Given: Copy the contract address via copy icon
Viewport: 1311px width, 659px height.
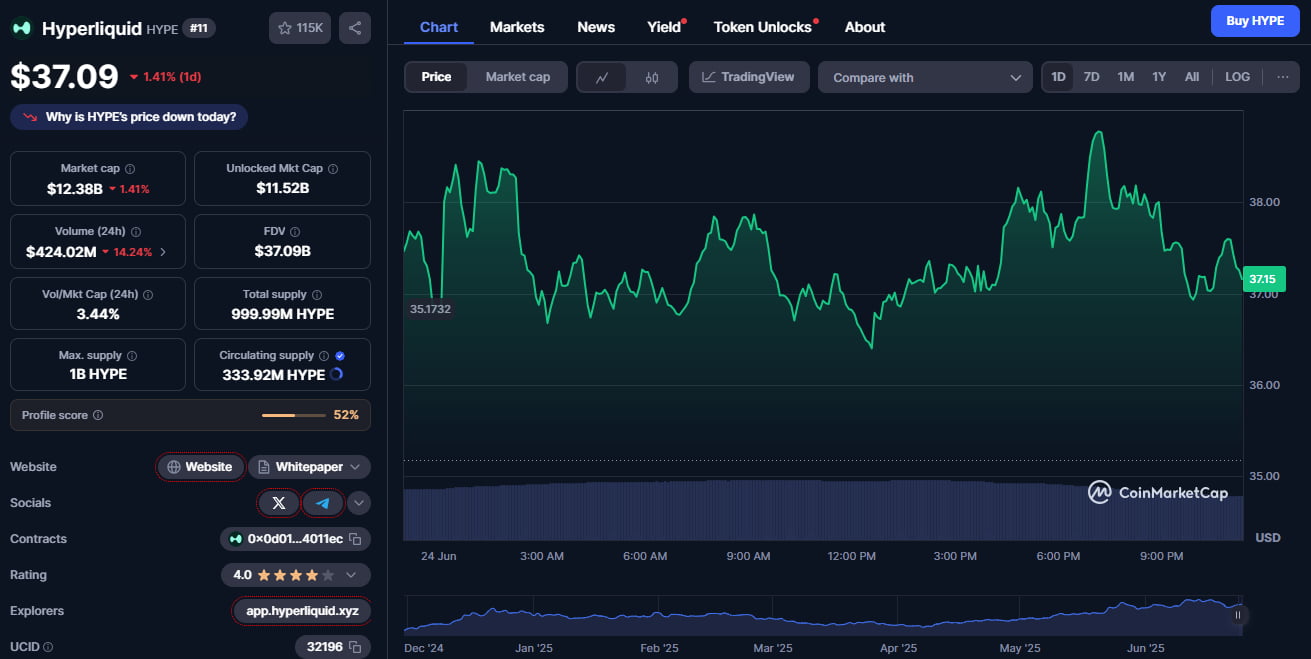Looking at the screenshot, I should [x=355, y=539].
